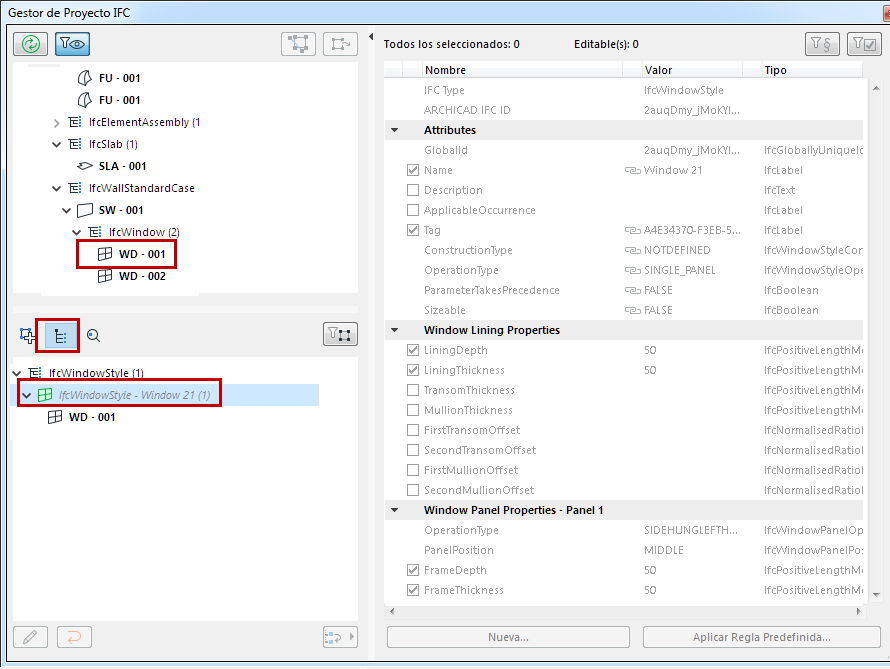Click Aplicar Regla Predefinida... button
The image size is (890, 669).
click(x=761, y=637)
